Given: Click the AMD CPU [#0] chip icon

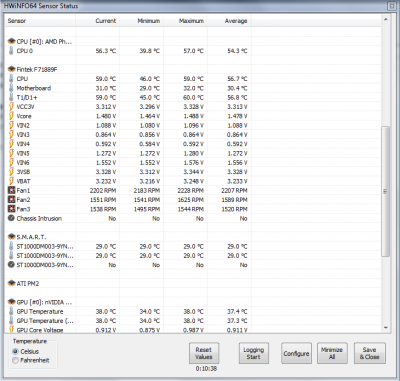Looking at the screenshot, I should [x=12, y=42].
